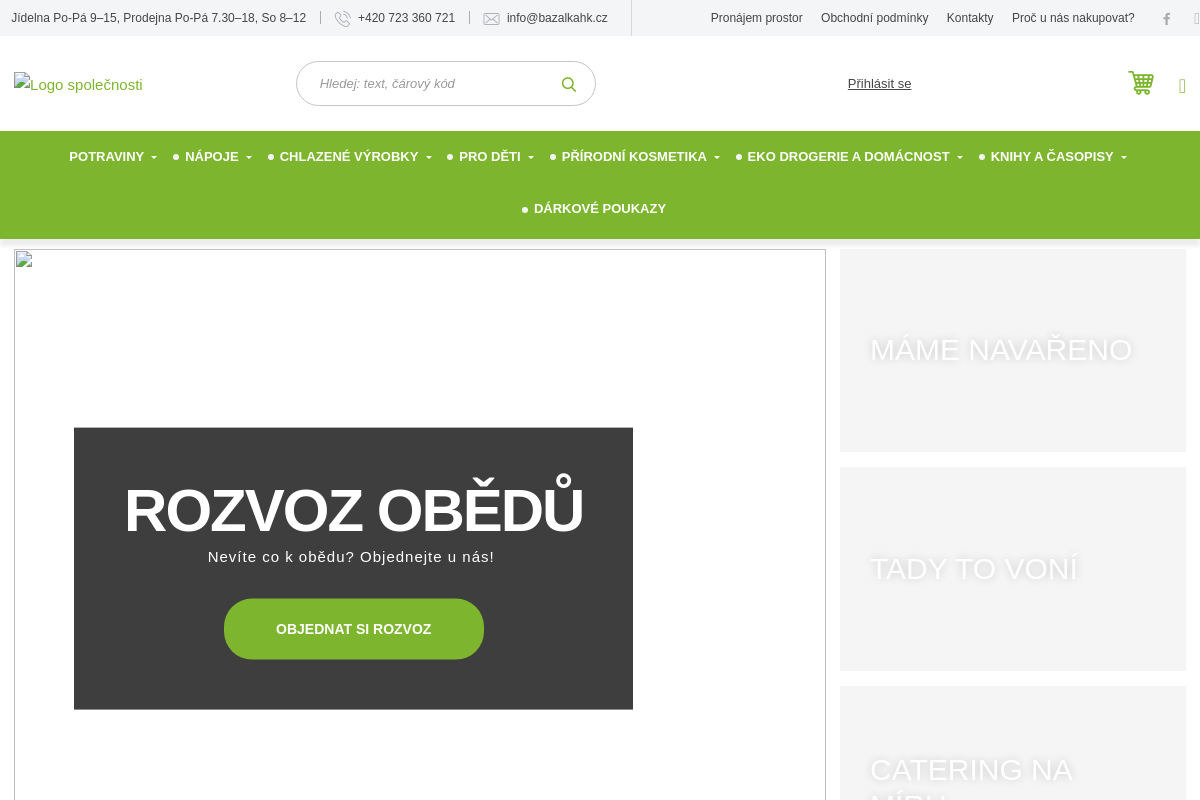Click the Objednat si rozvoz button
This screenshot has height=800, width=1200.
coord(354,629)
